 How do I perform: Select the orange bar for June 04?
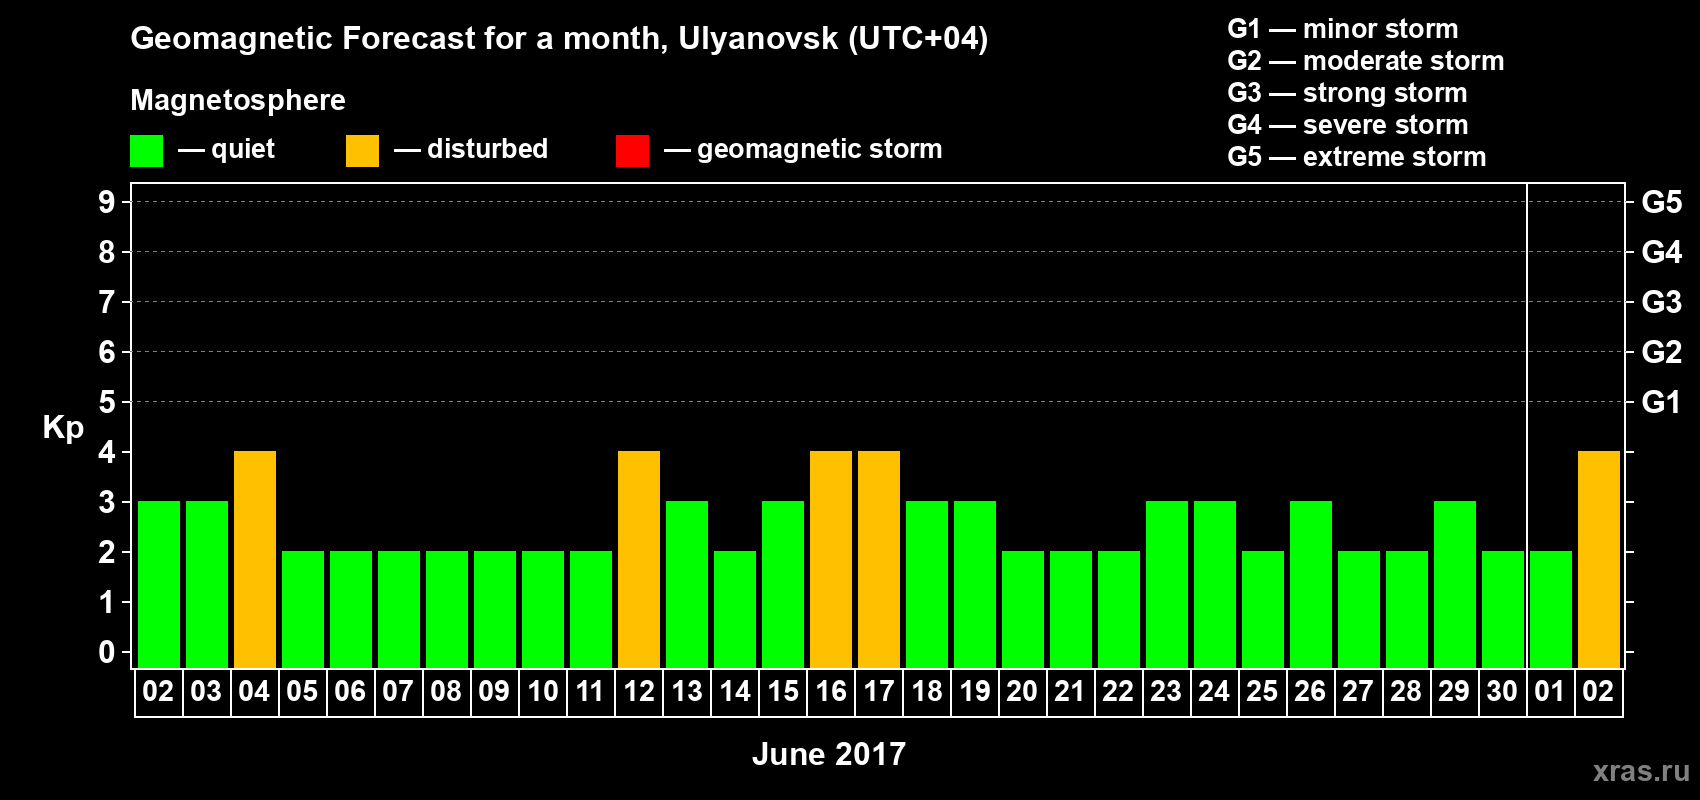pos(255,560)
